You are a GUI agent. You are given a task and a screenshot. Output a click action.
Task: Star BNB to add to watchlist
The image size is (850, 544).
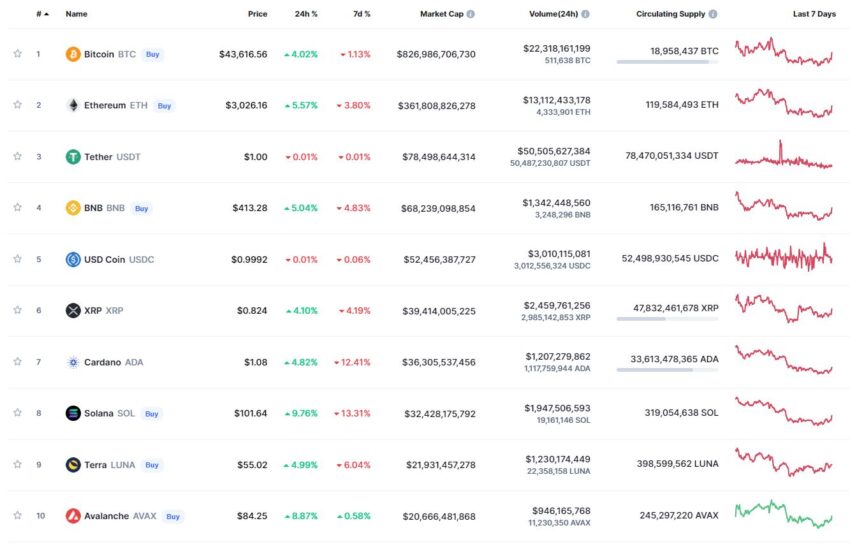click(x=17, y=207)
